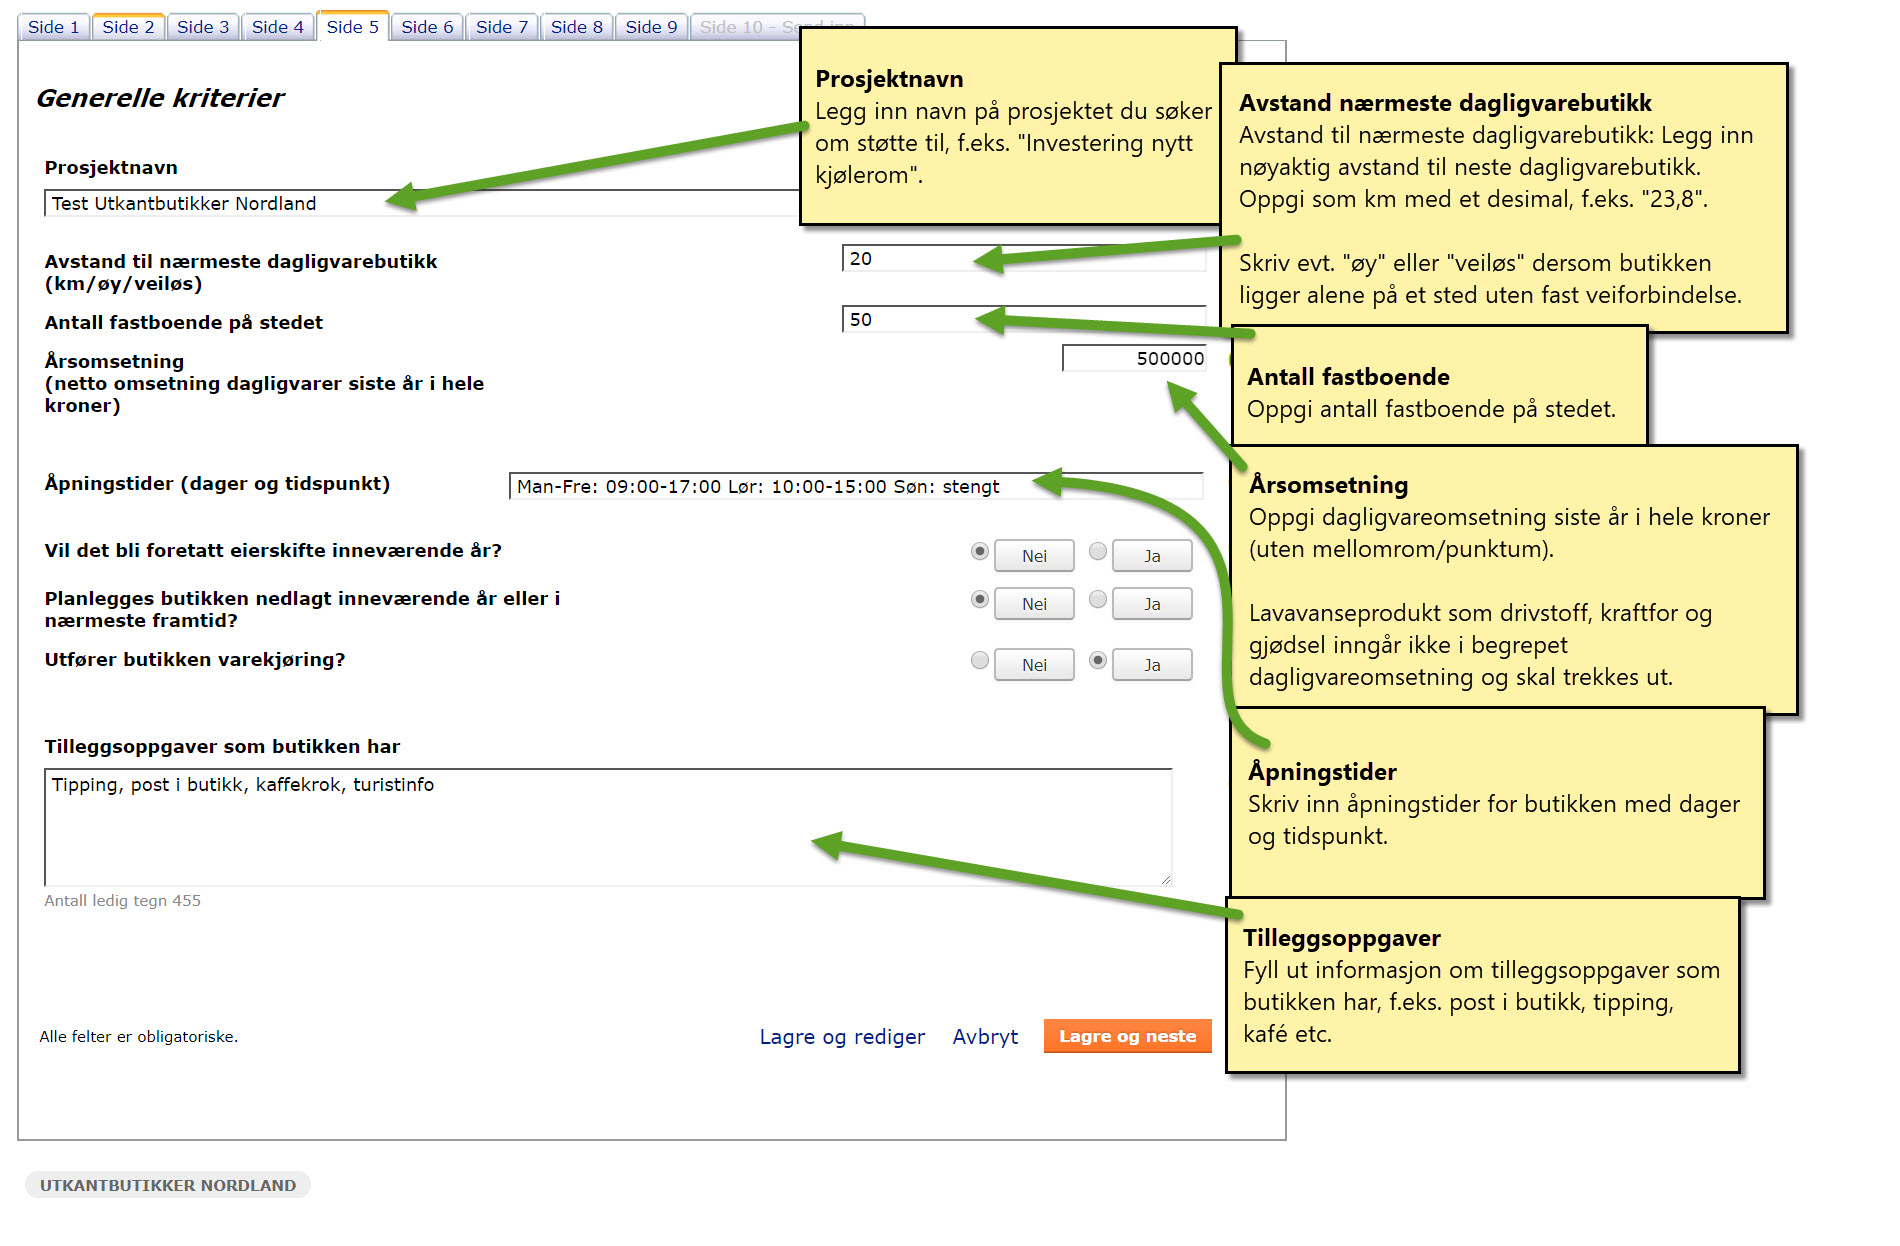Image resolution: width=1900 pixels, height=1246 pixels.
Task: Select the Side 4 tab
Action: tap(278, 27)
